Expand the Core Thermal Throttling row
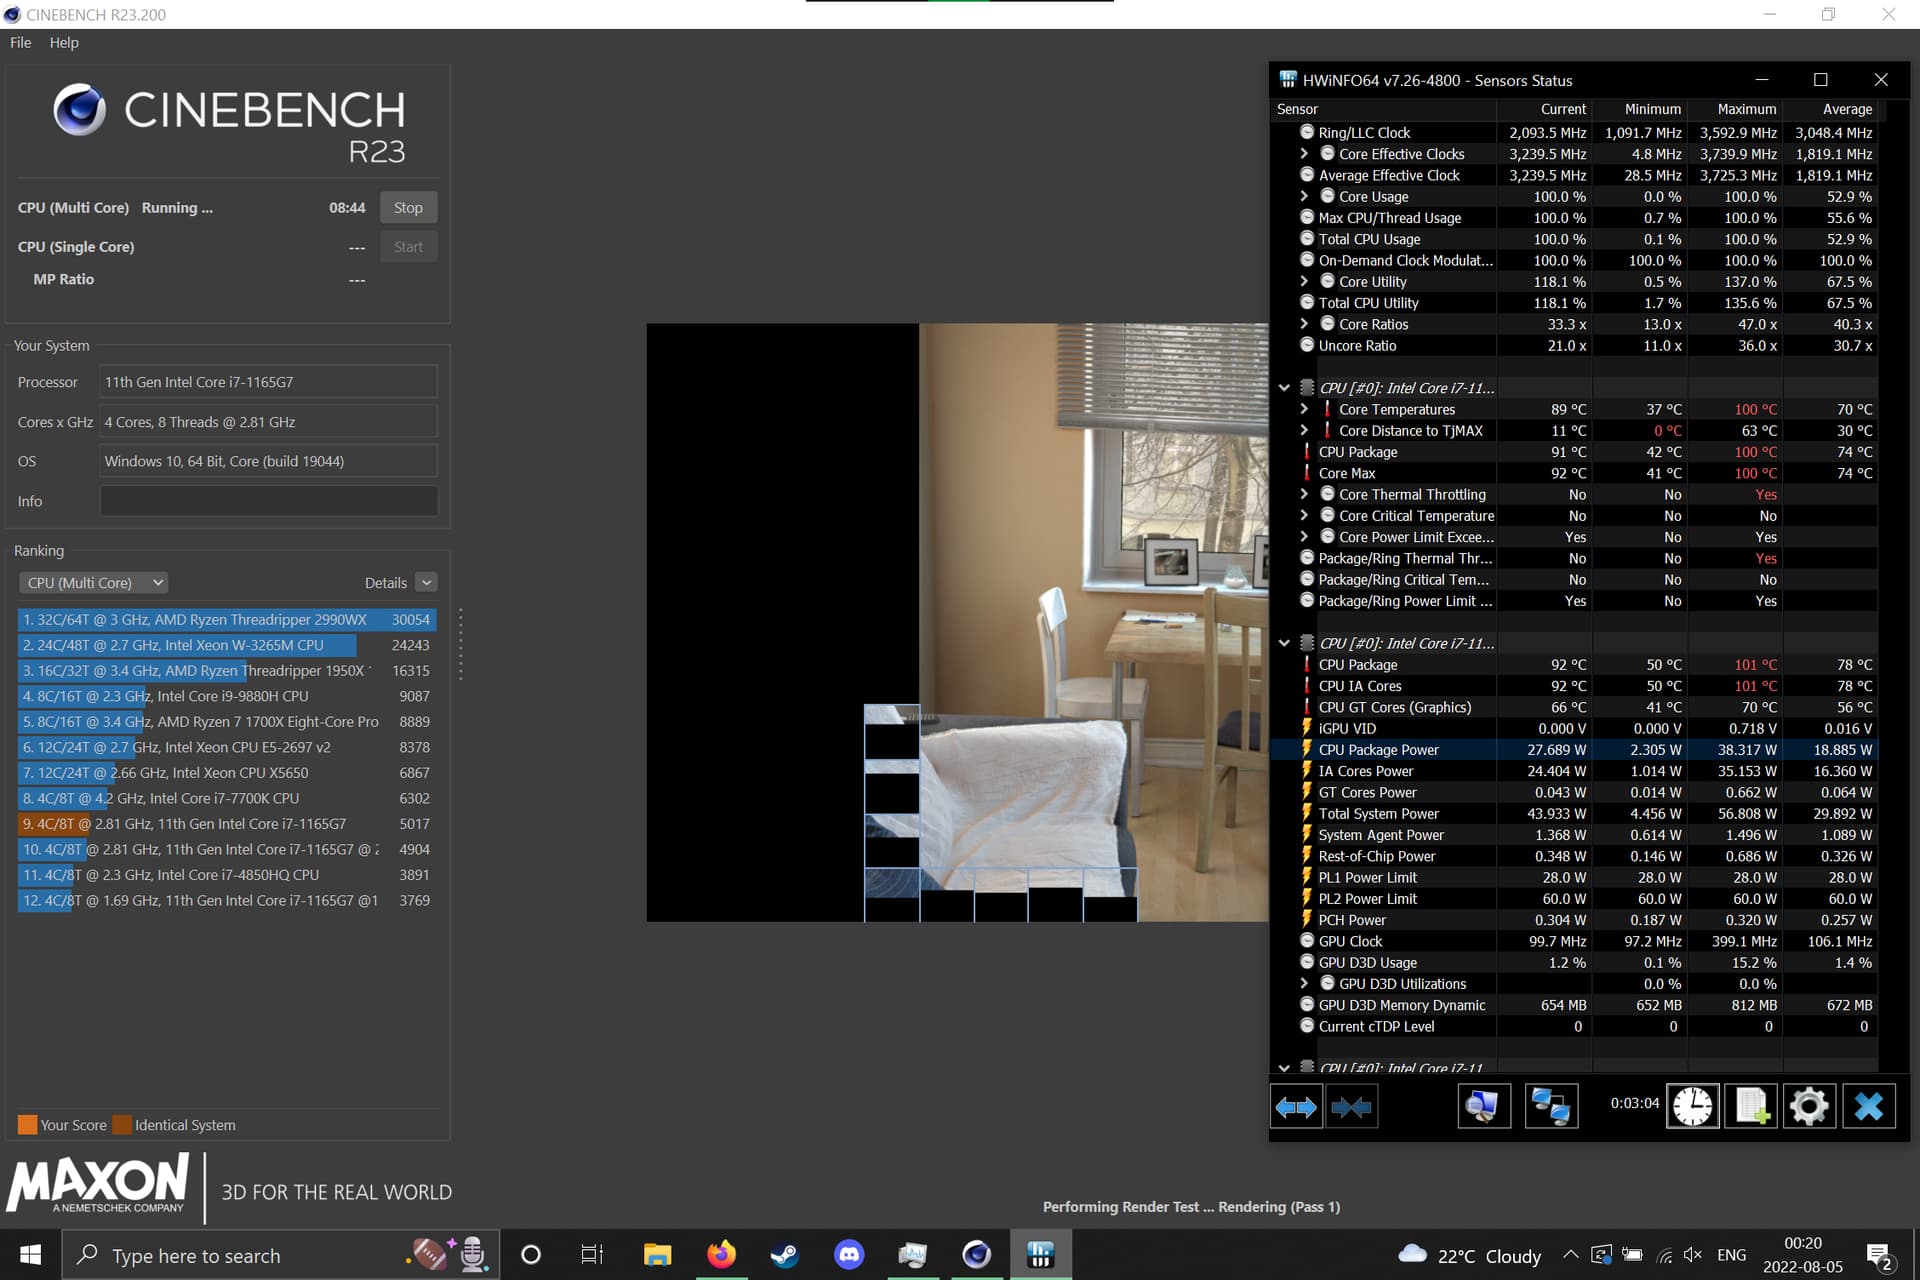 click(1304, 494)
